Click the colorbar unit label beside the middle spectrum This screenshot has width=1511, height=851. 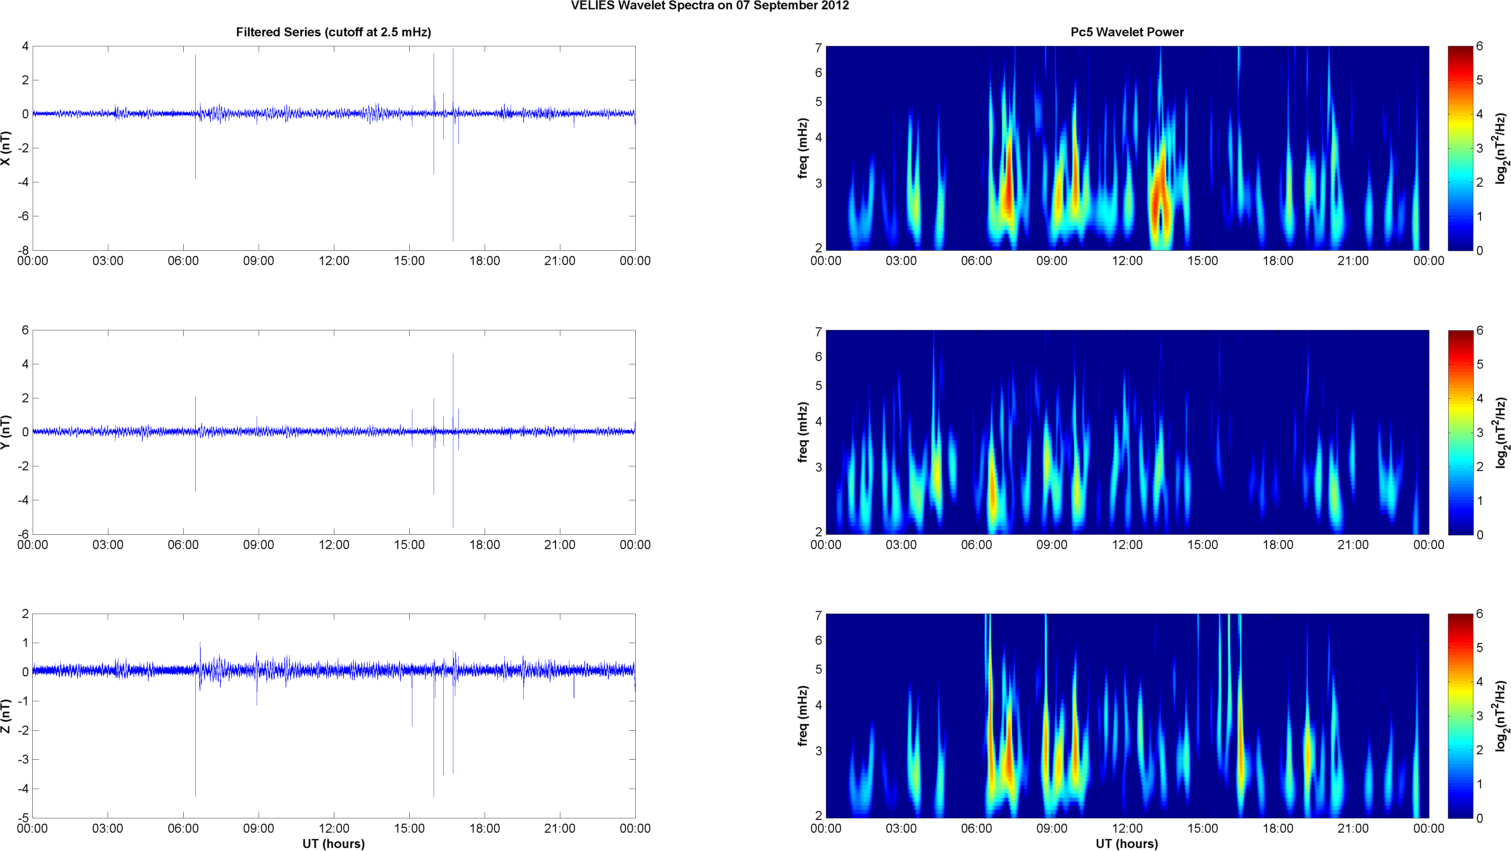coord(1501,432)
